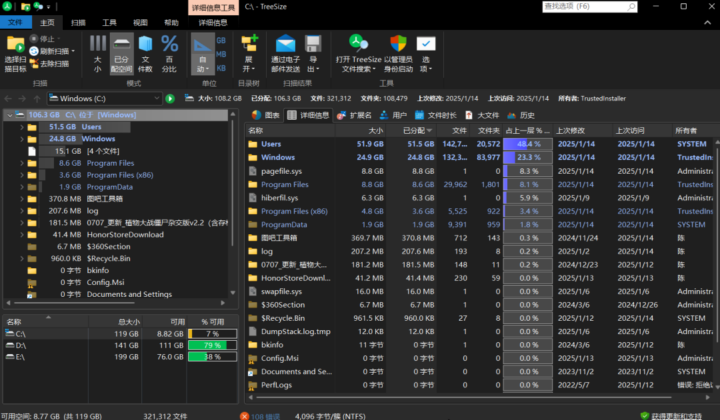Open the 图表 (Chart) view tab
Viewport: 720px width, 420px height.
point(266,115)
